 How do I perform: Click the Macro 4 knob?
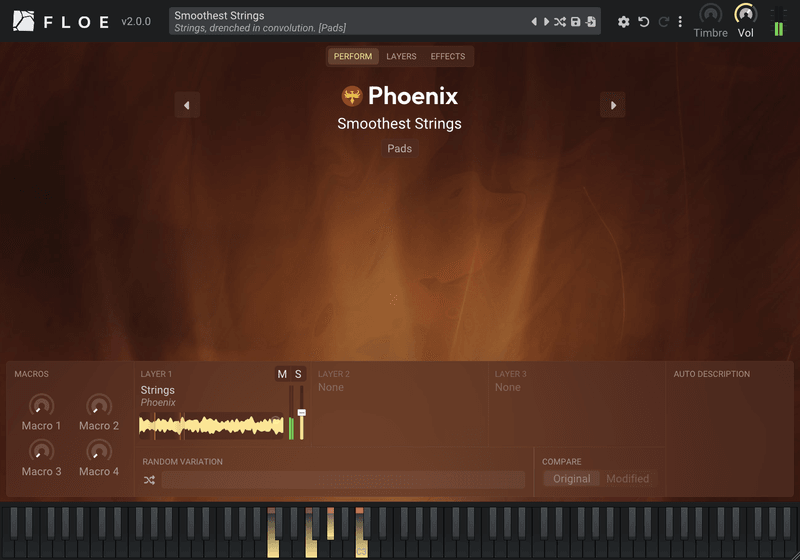99,451
